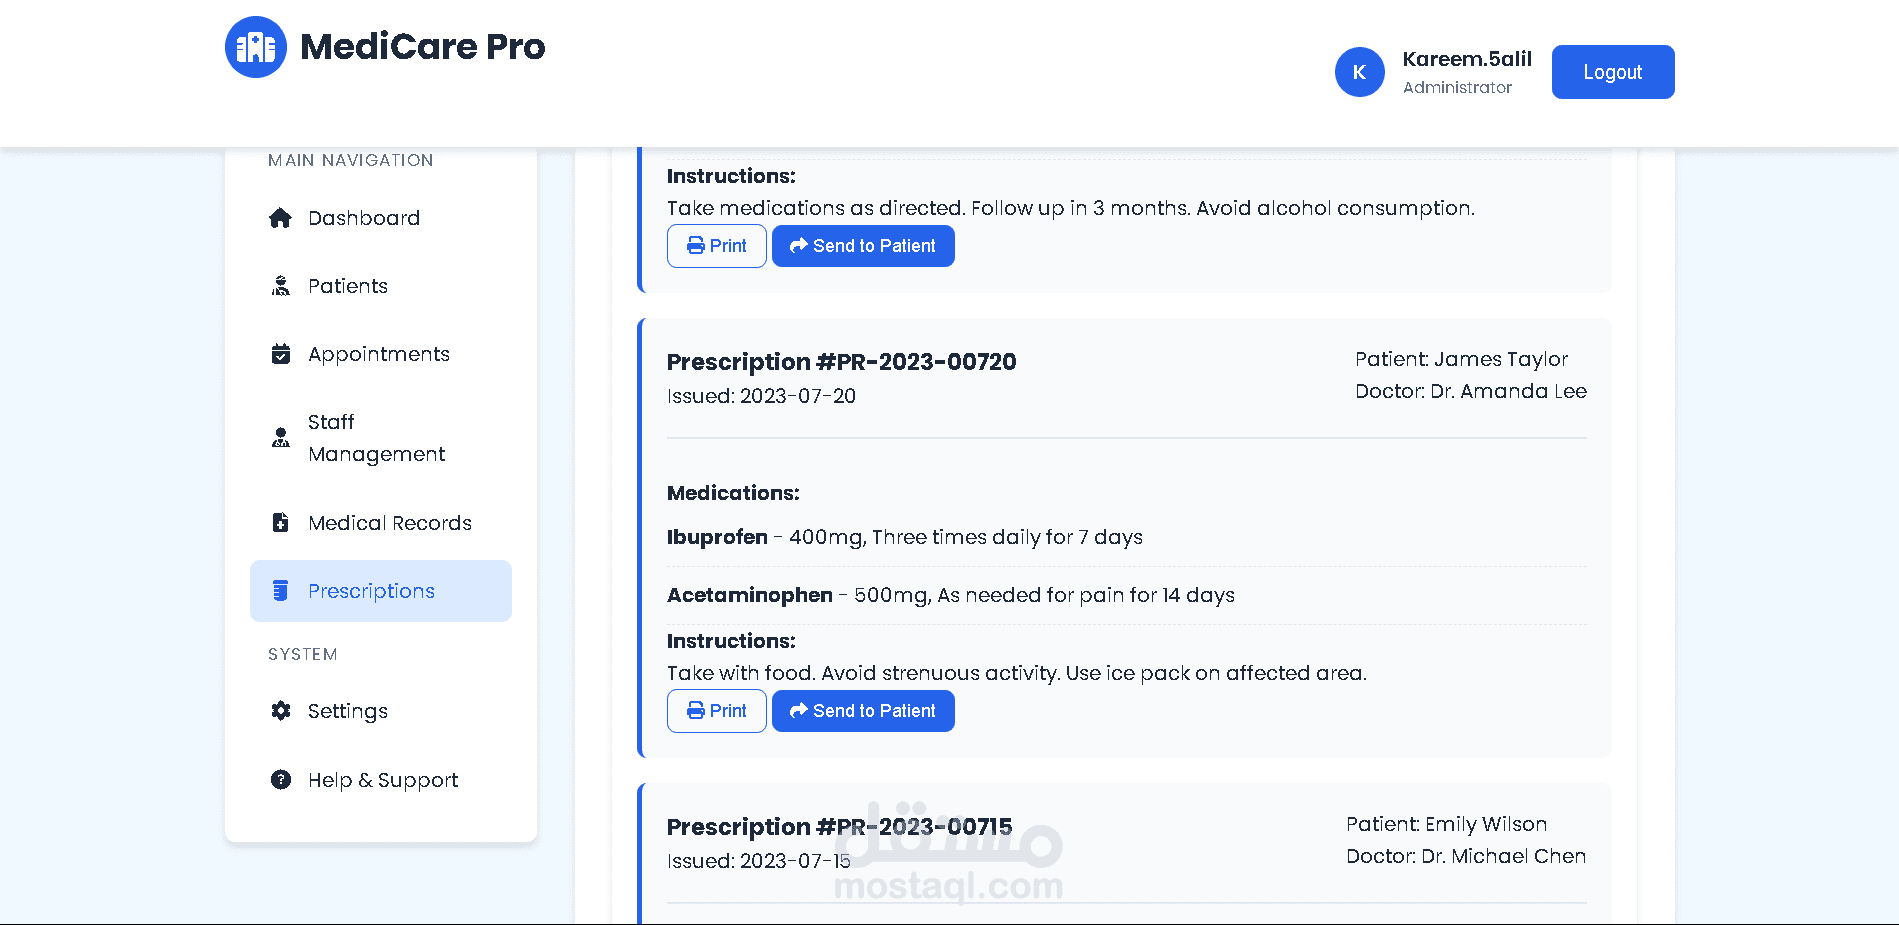Viewport: 1899px width, 925px height.
Task: Open the Dashboard navigation item
Action: [x=363, y=218]
